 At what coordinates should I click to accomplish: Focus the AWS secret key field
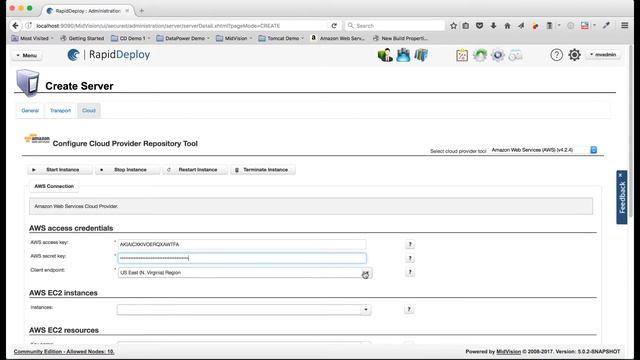click(242, 258)
